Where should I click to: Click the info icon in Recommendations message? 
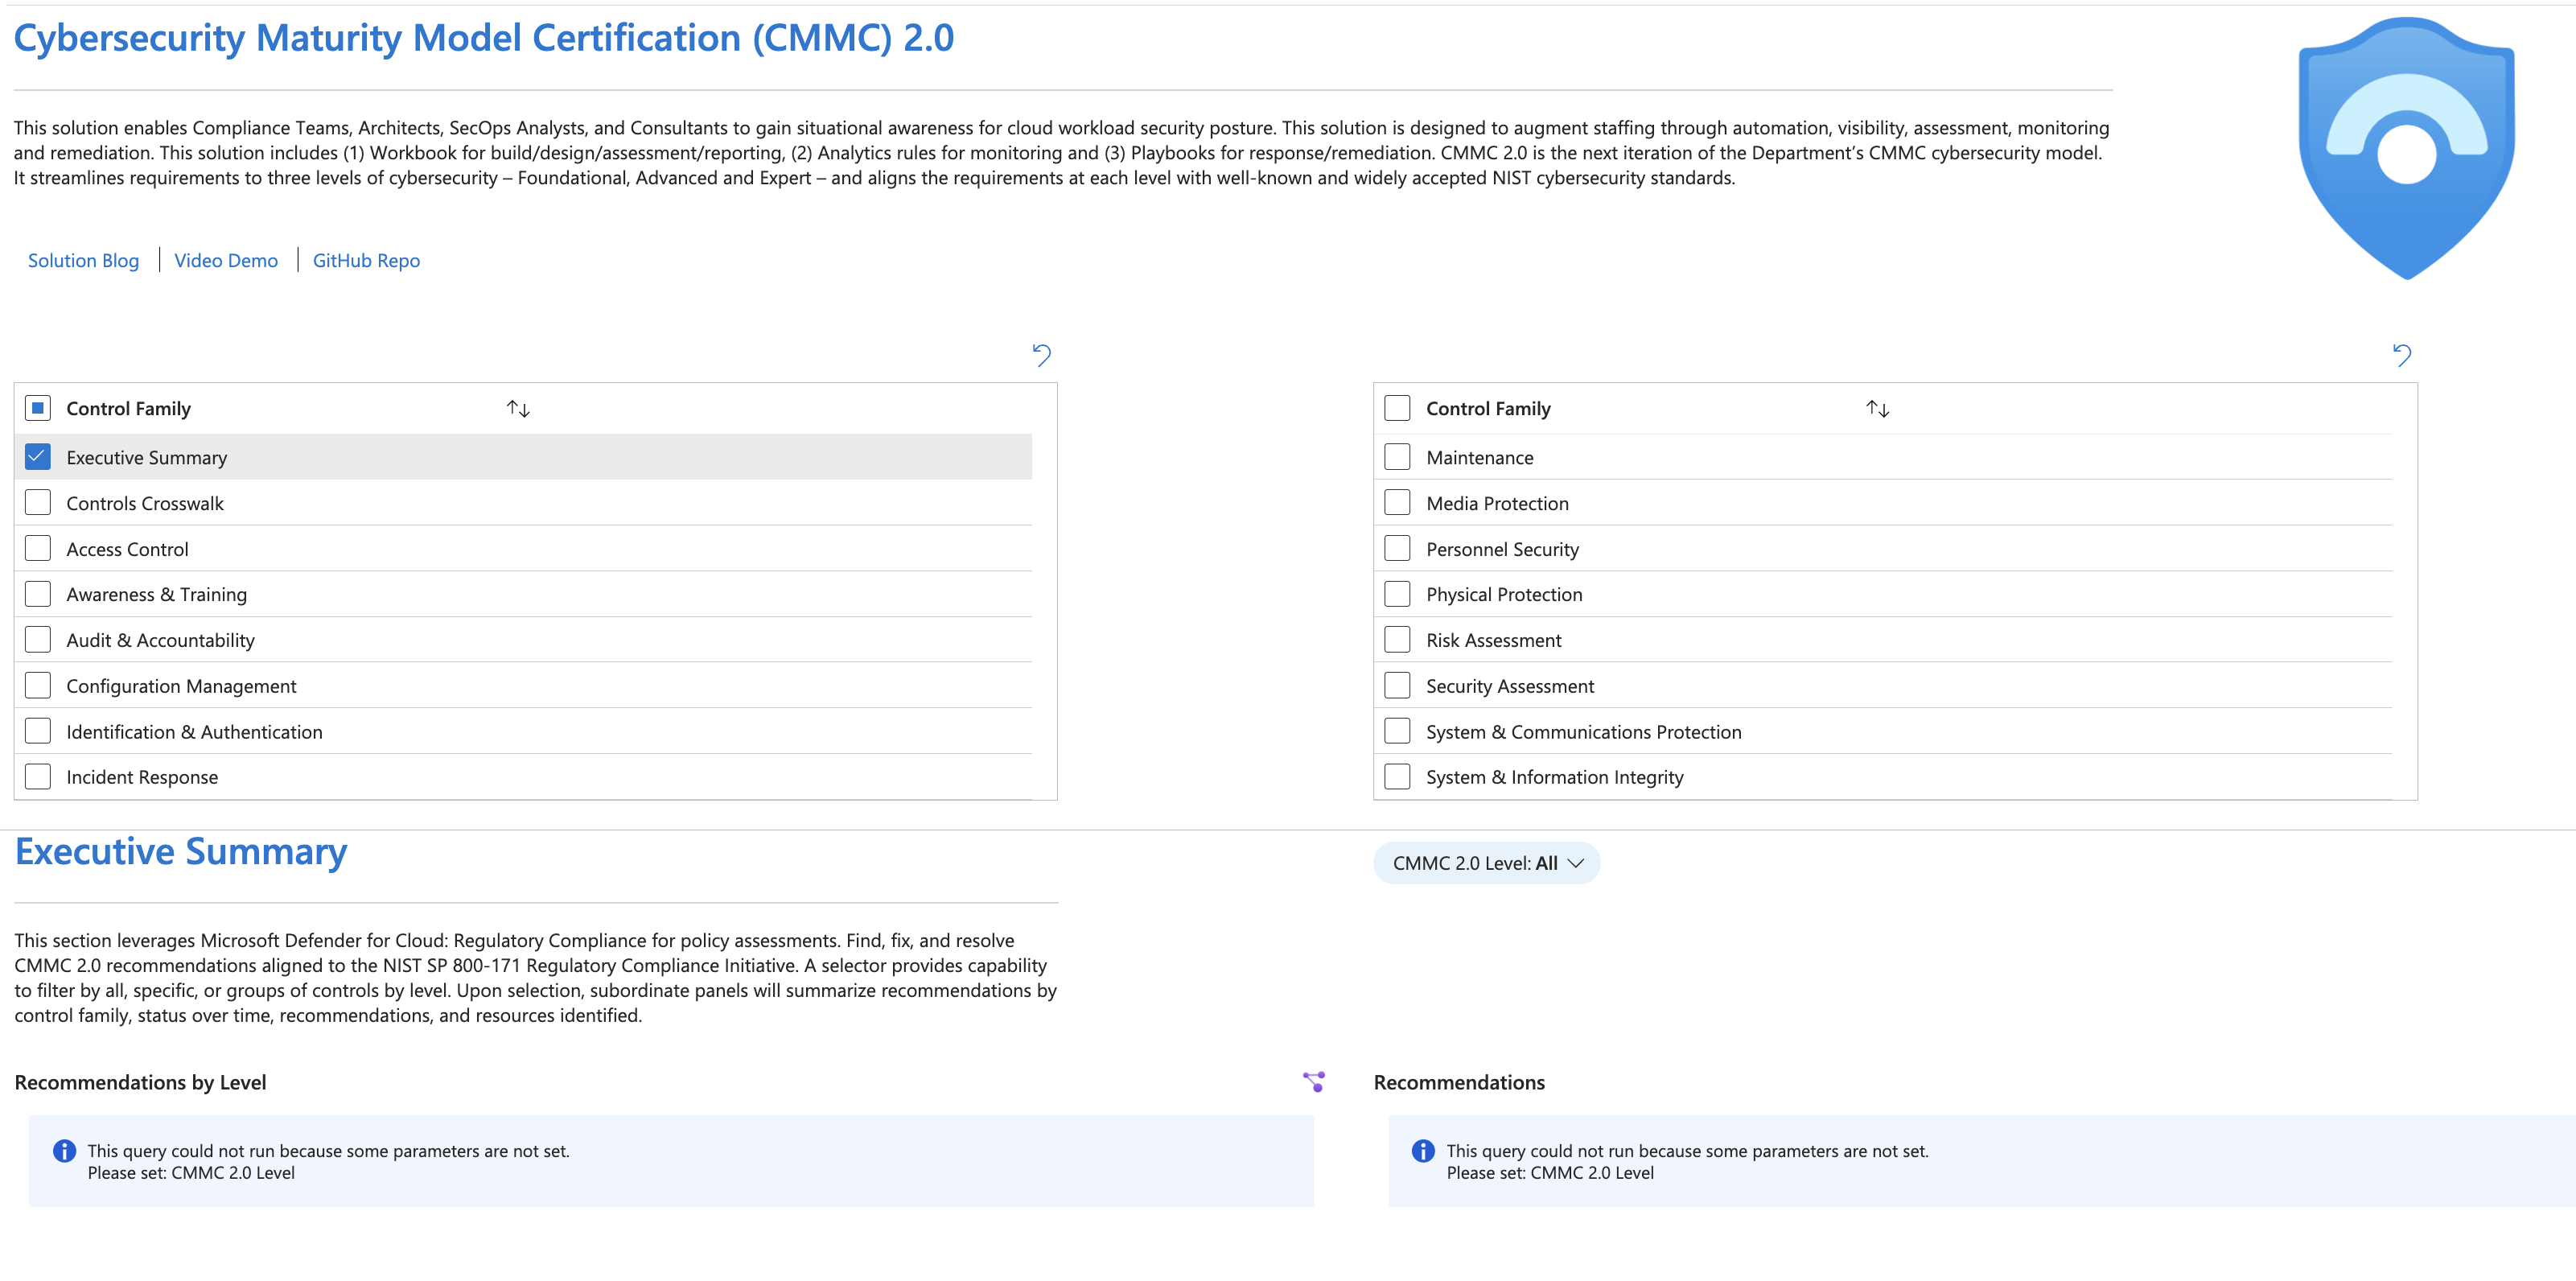tap(1423, 1151)
